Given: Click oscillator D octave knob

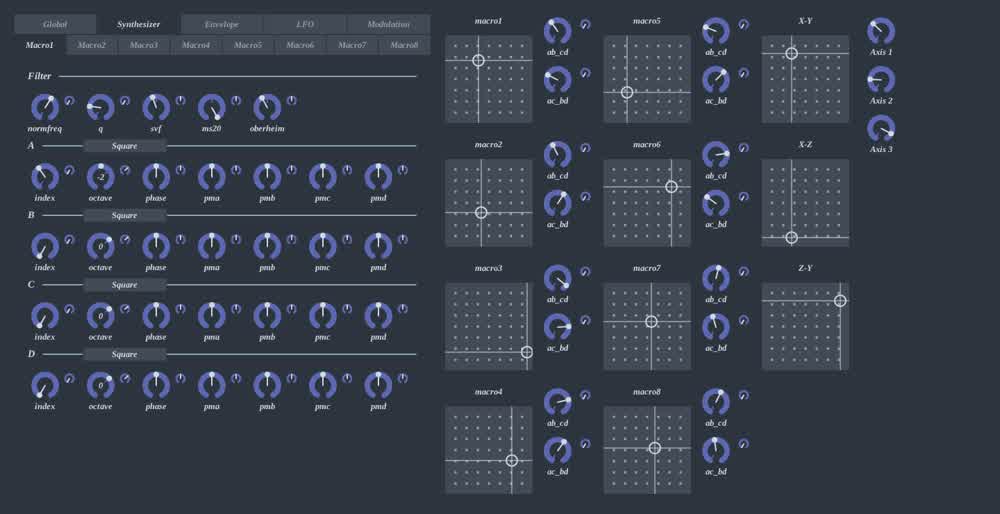Looking at the screenshot, I should [x=100, y=386].
